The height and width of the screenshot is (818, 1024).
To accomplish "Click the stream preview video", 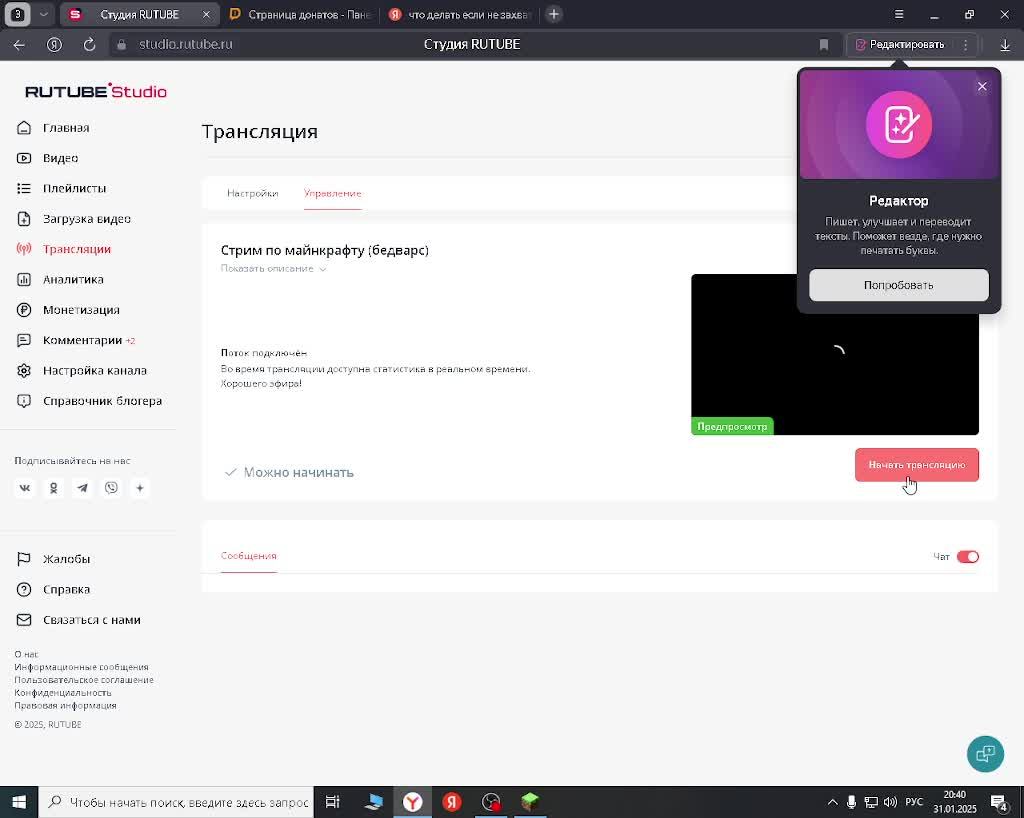I will coord(835,354).
